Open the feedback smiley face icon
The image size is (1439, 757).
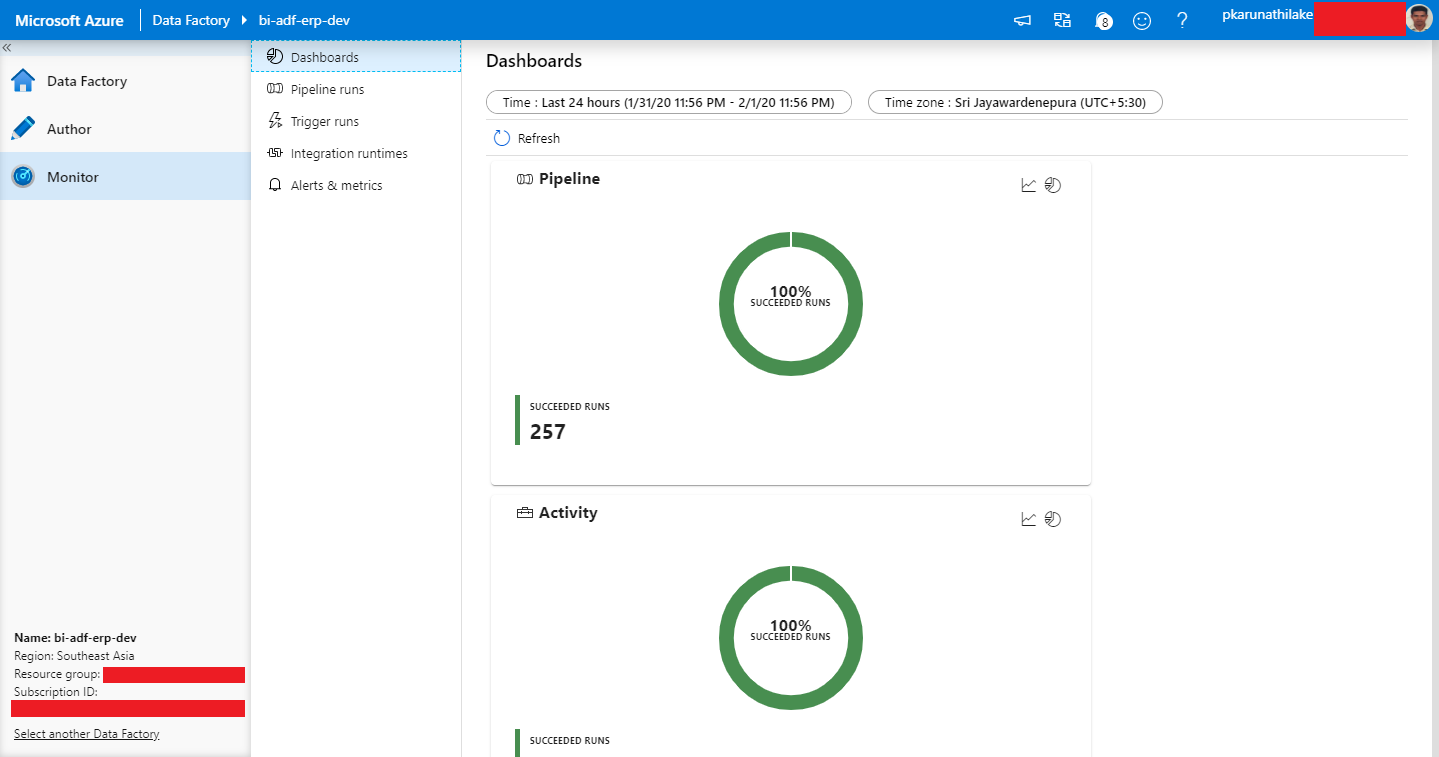click(x=1142, y=20)
